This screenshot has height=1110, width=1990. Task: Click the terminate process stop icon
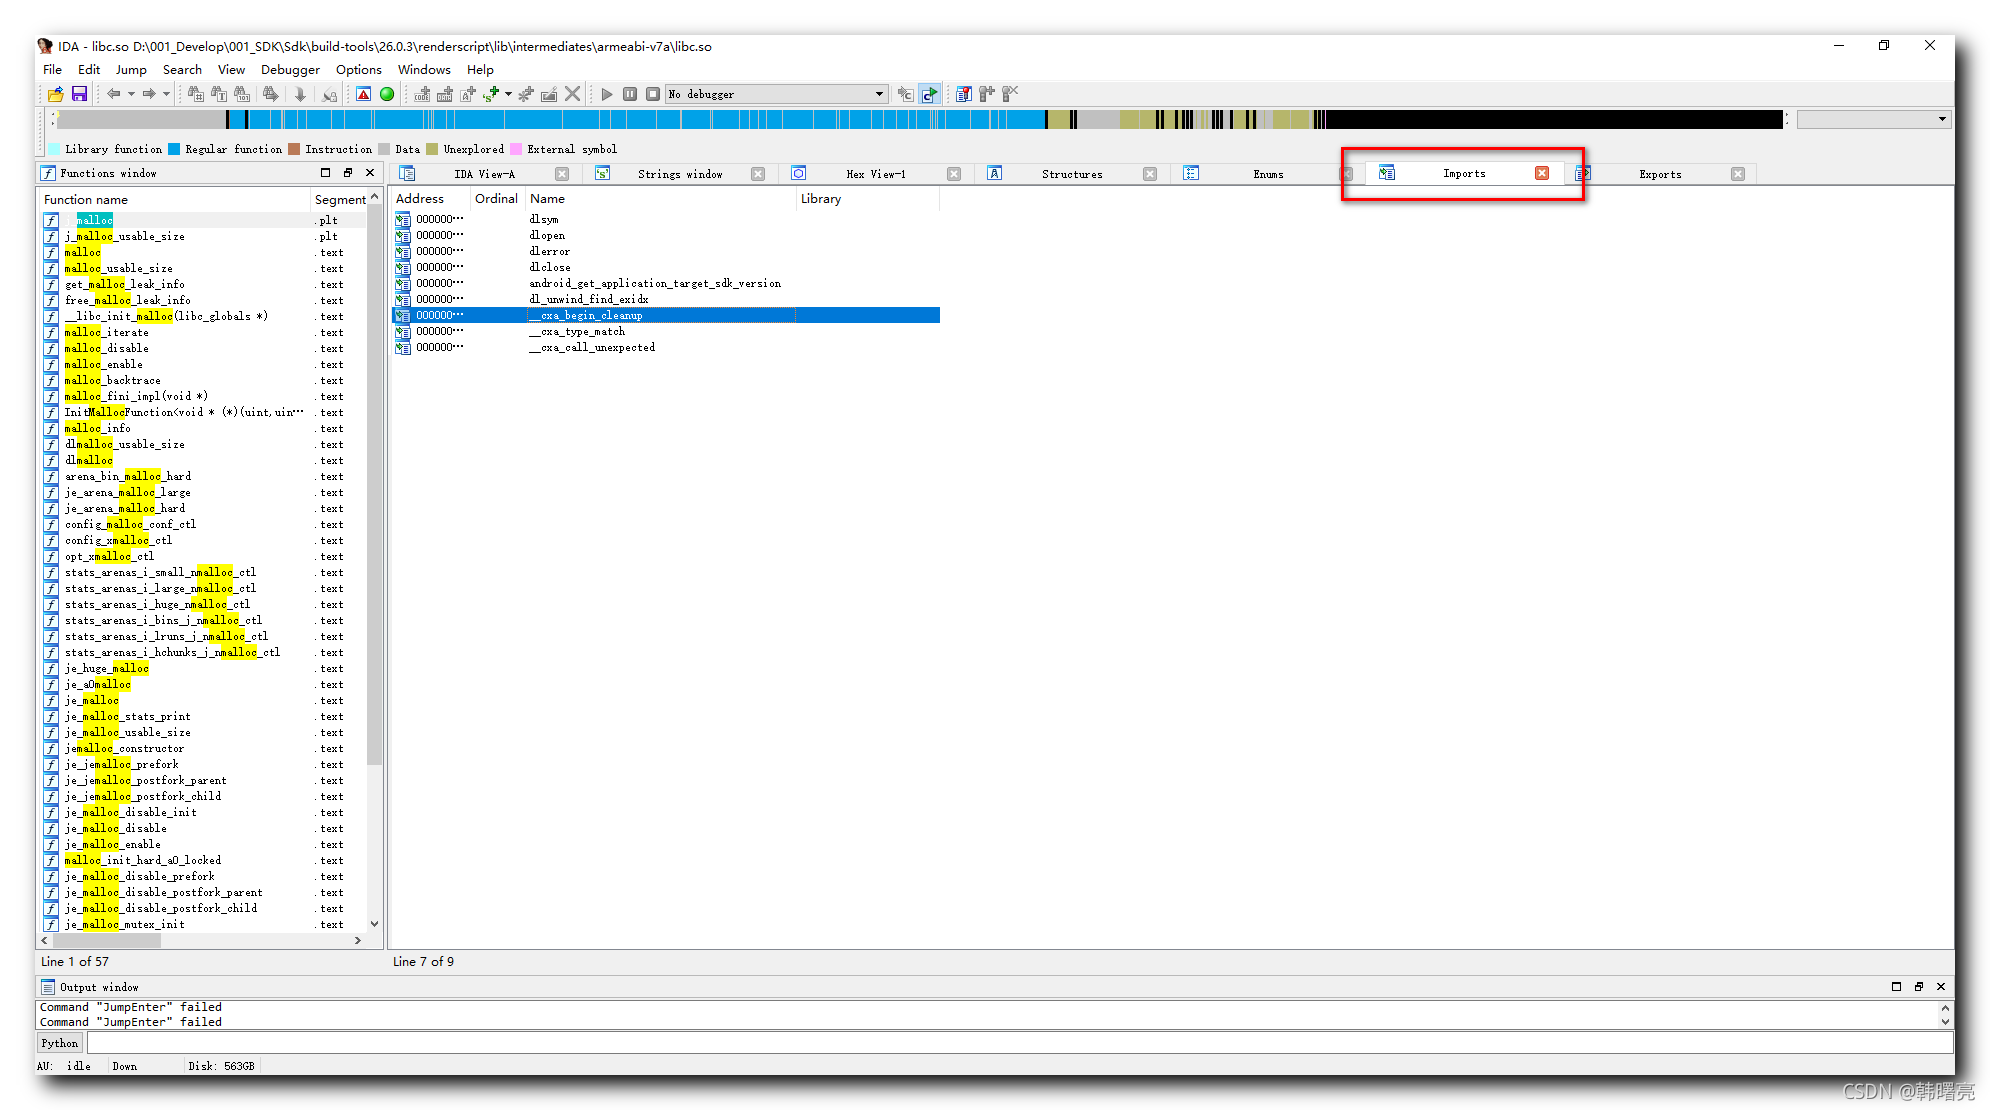tap(652, 94)
